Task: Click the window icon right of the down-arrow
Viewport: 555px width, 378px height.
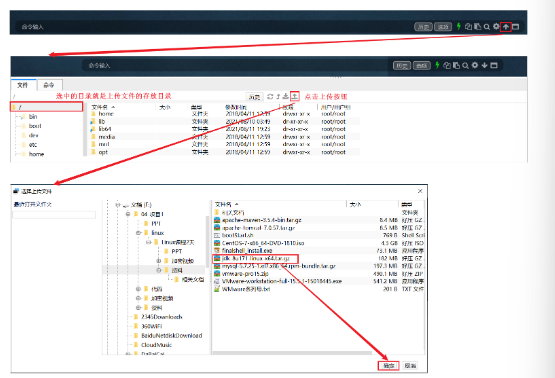Action: (494, 65)
